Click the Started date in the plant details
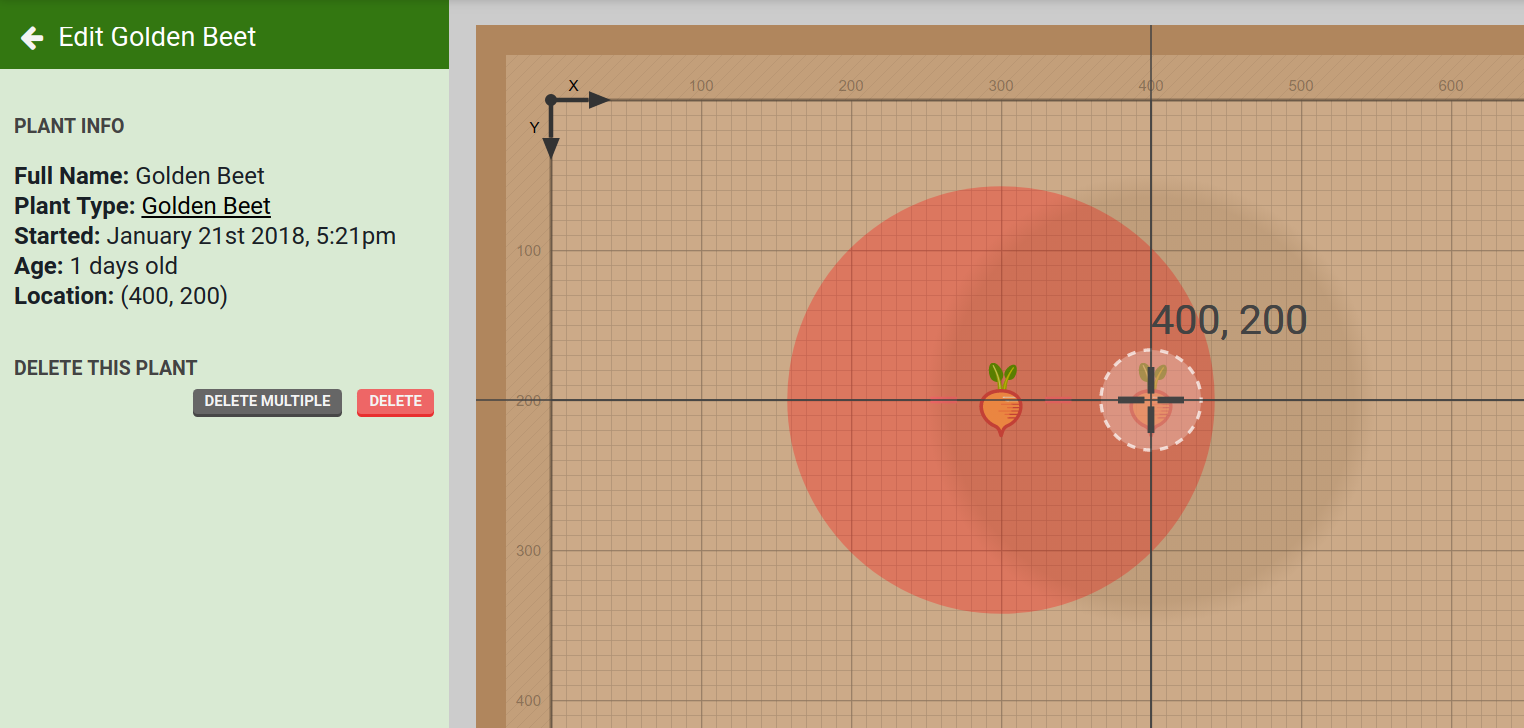Screen dimensions: 1524x728 [204, 236]
